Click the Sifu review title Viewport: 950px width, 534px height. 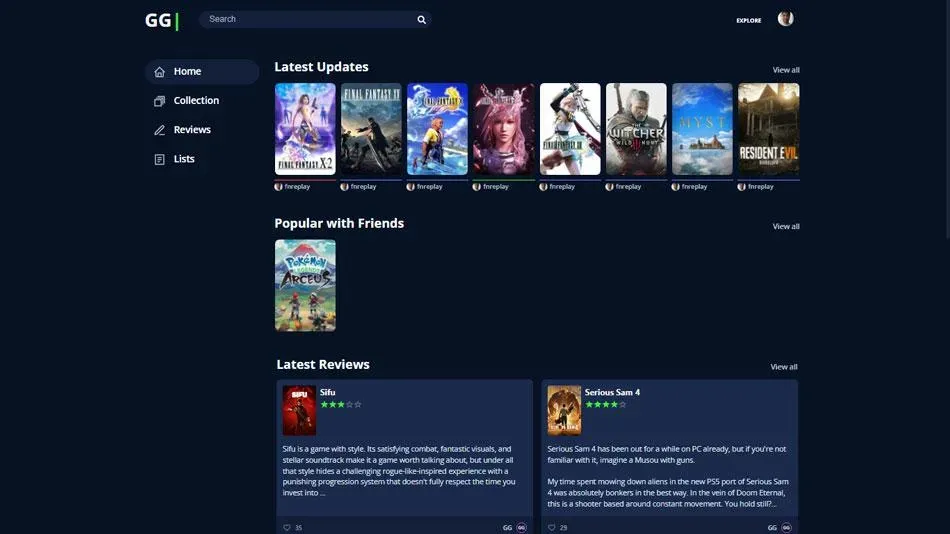coord(327,392)
